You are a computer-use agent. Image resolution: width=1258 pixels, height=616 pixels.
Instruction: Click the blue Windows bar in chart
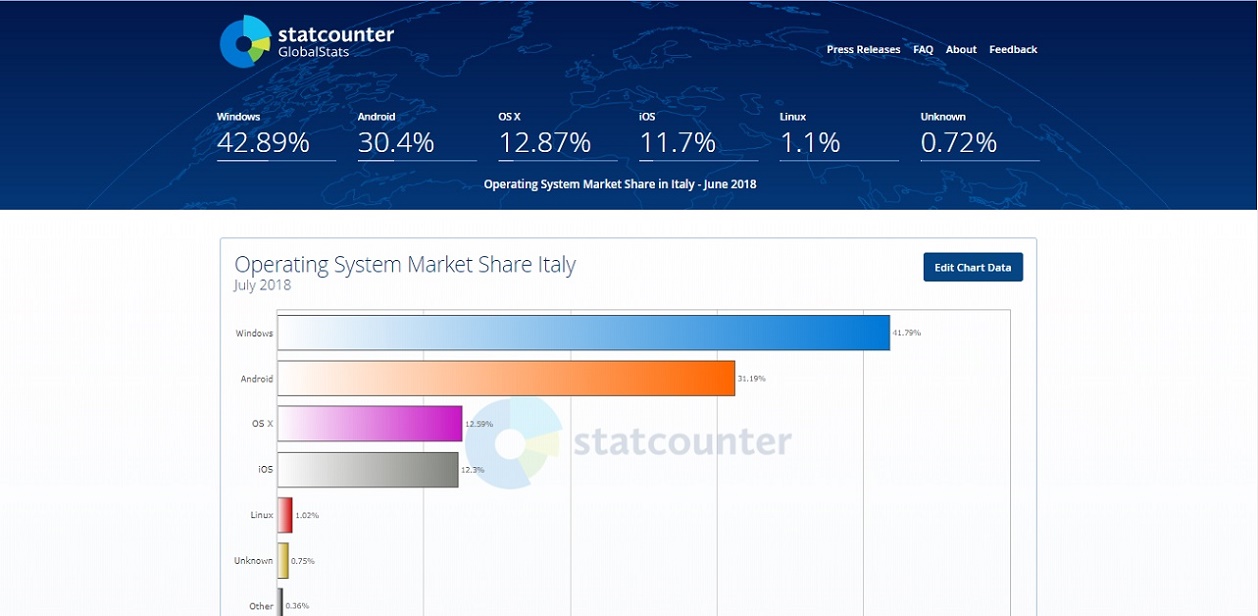584,333
